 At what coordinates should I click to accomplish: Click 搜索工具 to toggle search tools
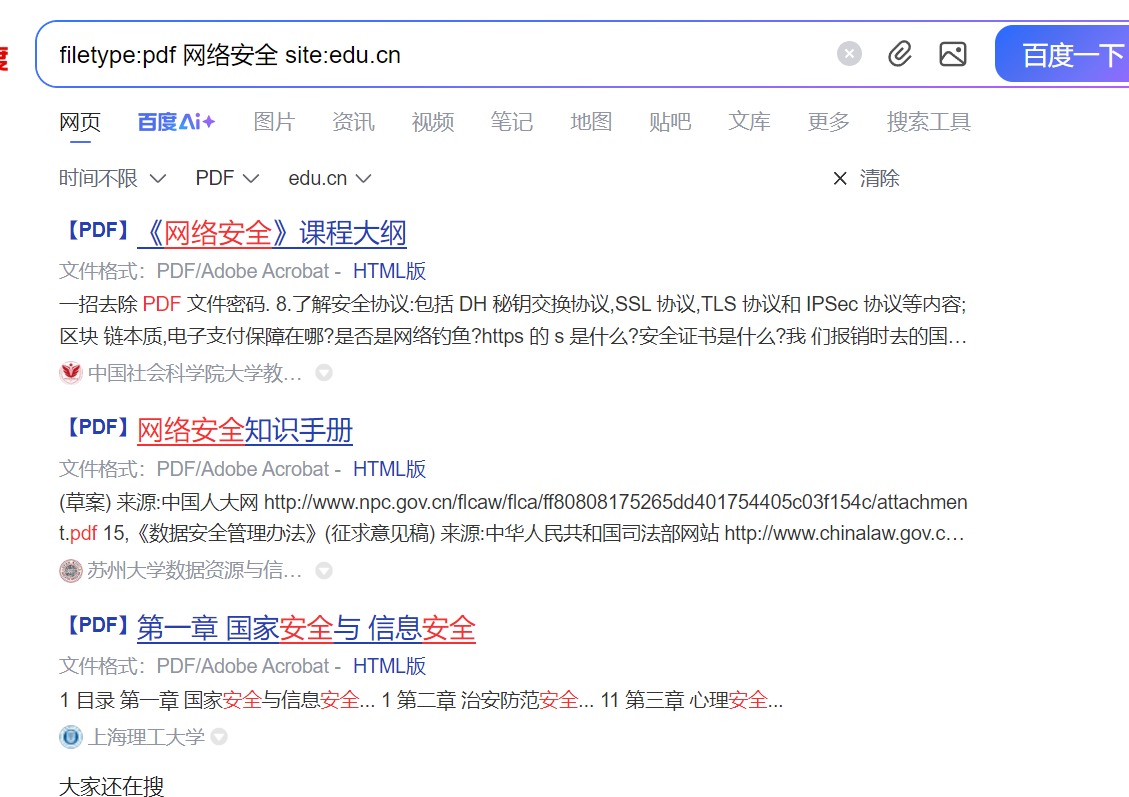(x=929, y=122)
